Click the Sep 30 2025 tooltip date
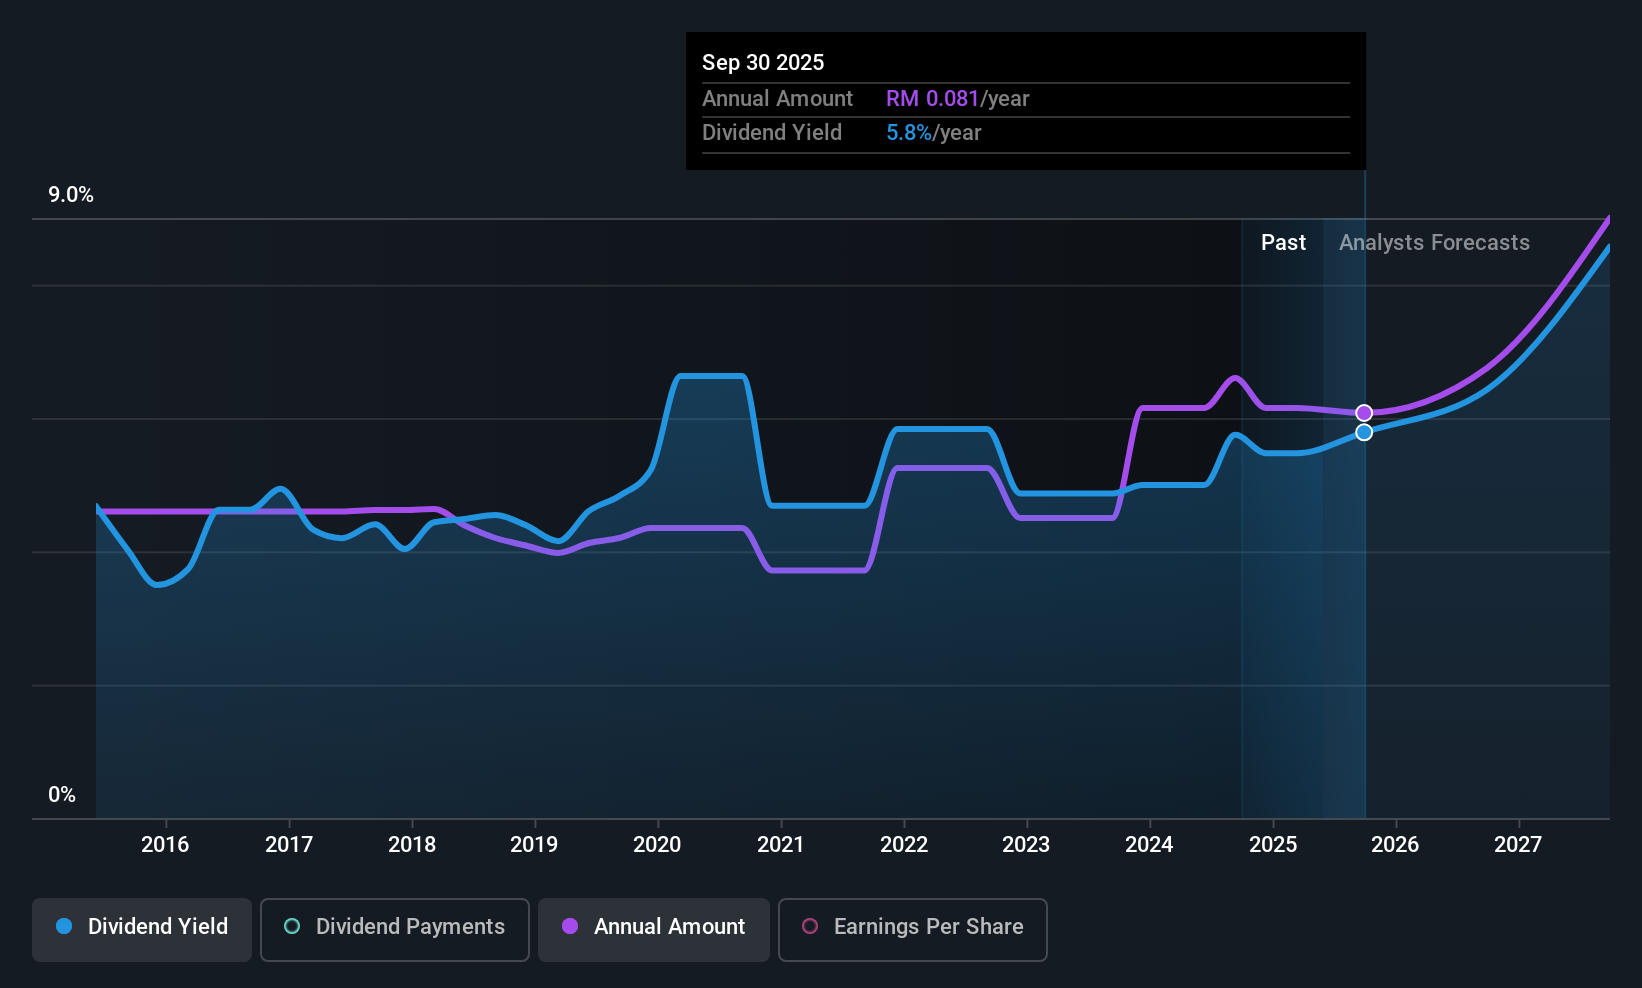 [763, 63]
